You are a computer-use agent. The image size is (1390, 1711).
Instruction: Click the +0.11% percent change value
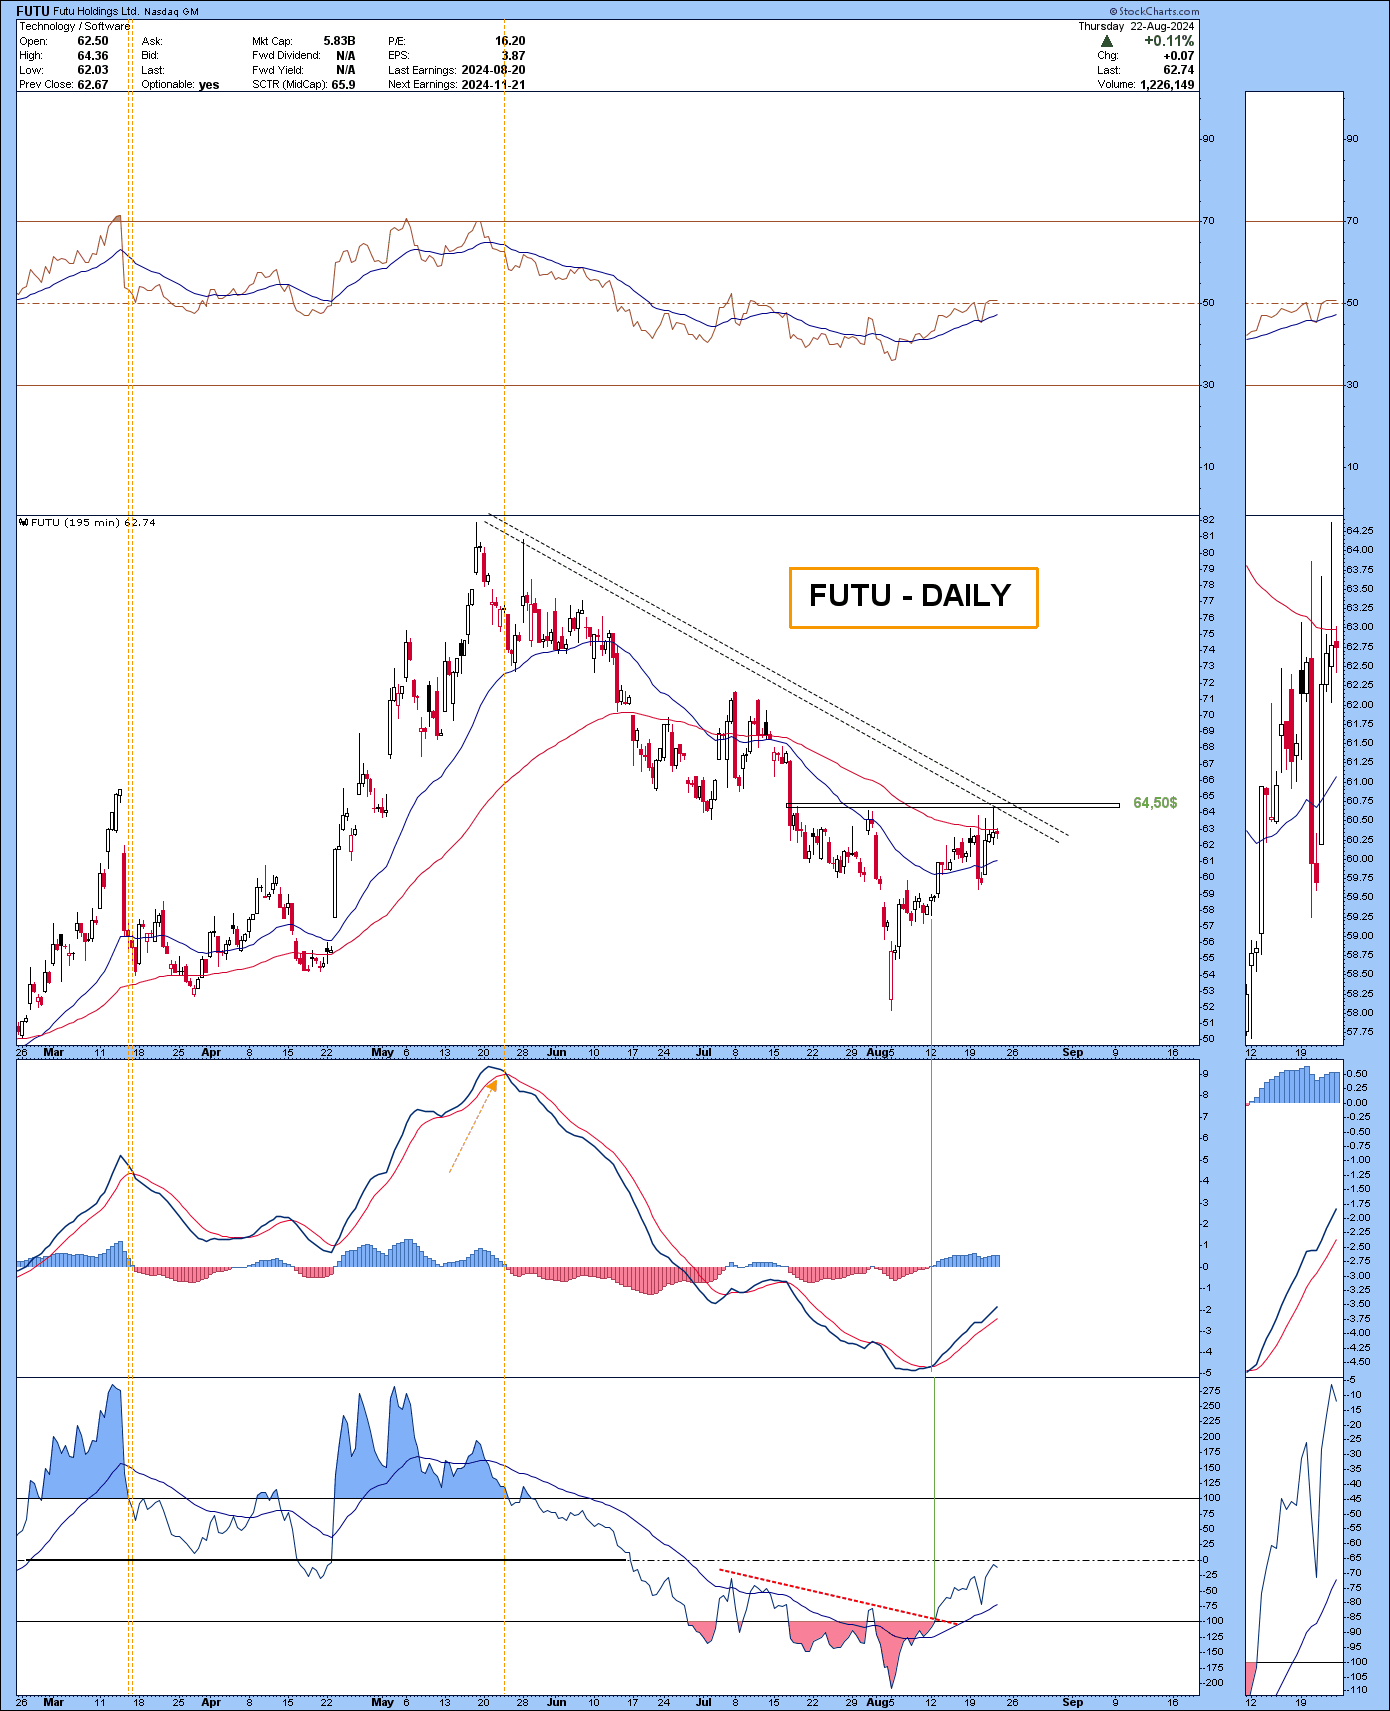[x=1169, y=41]
